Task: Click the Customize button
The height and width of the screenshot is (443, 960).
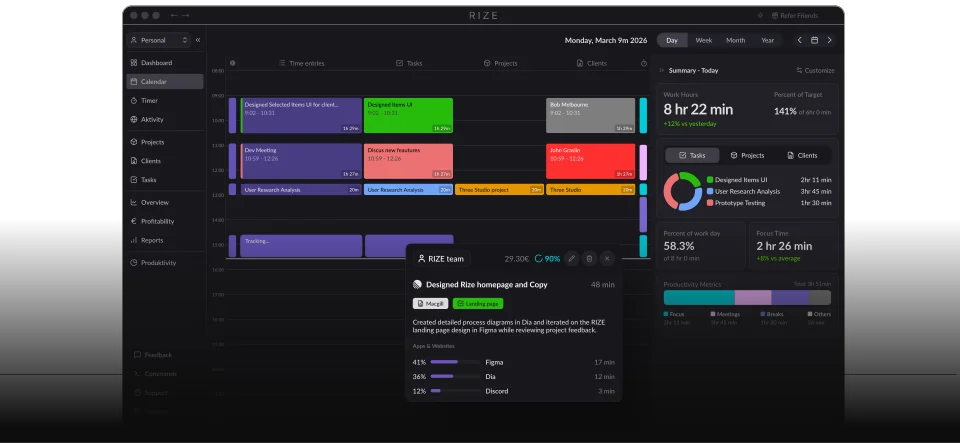Action: tap(814, 71)
